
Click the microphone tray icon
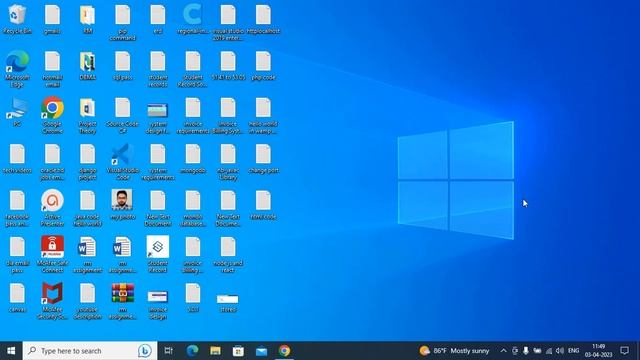(x=526, y=351)
